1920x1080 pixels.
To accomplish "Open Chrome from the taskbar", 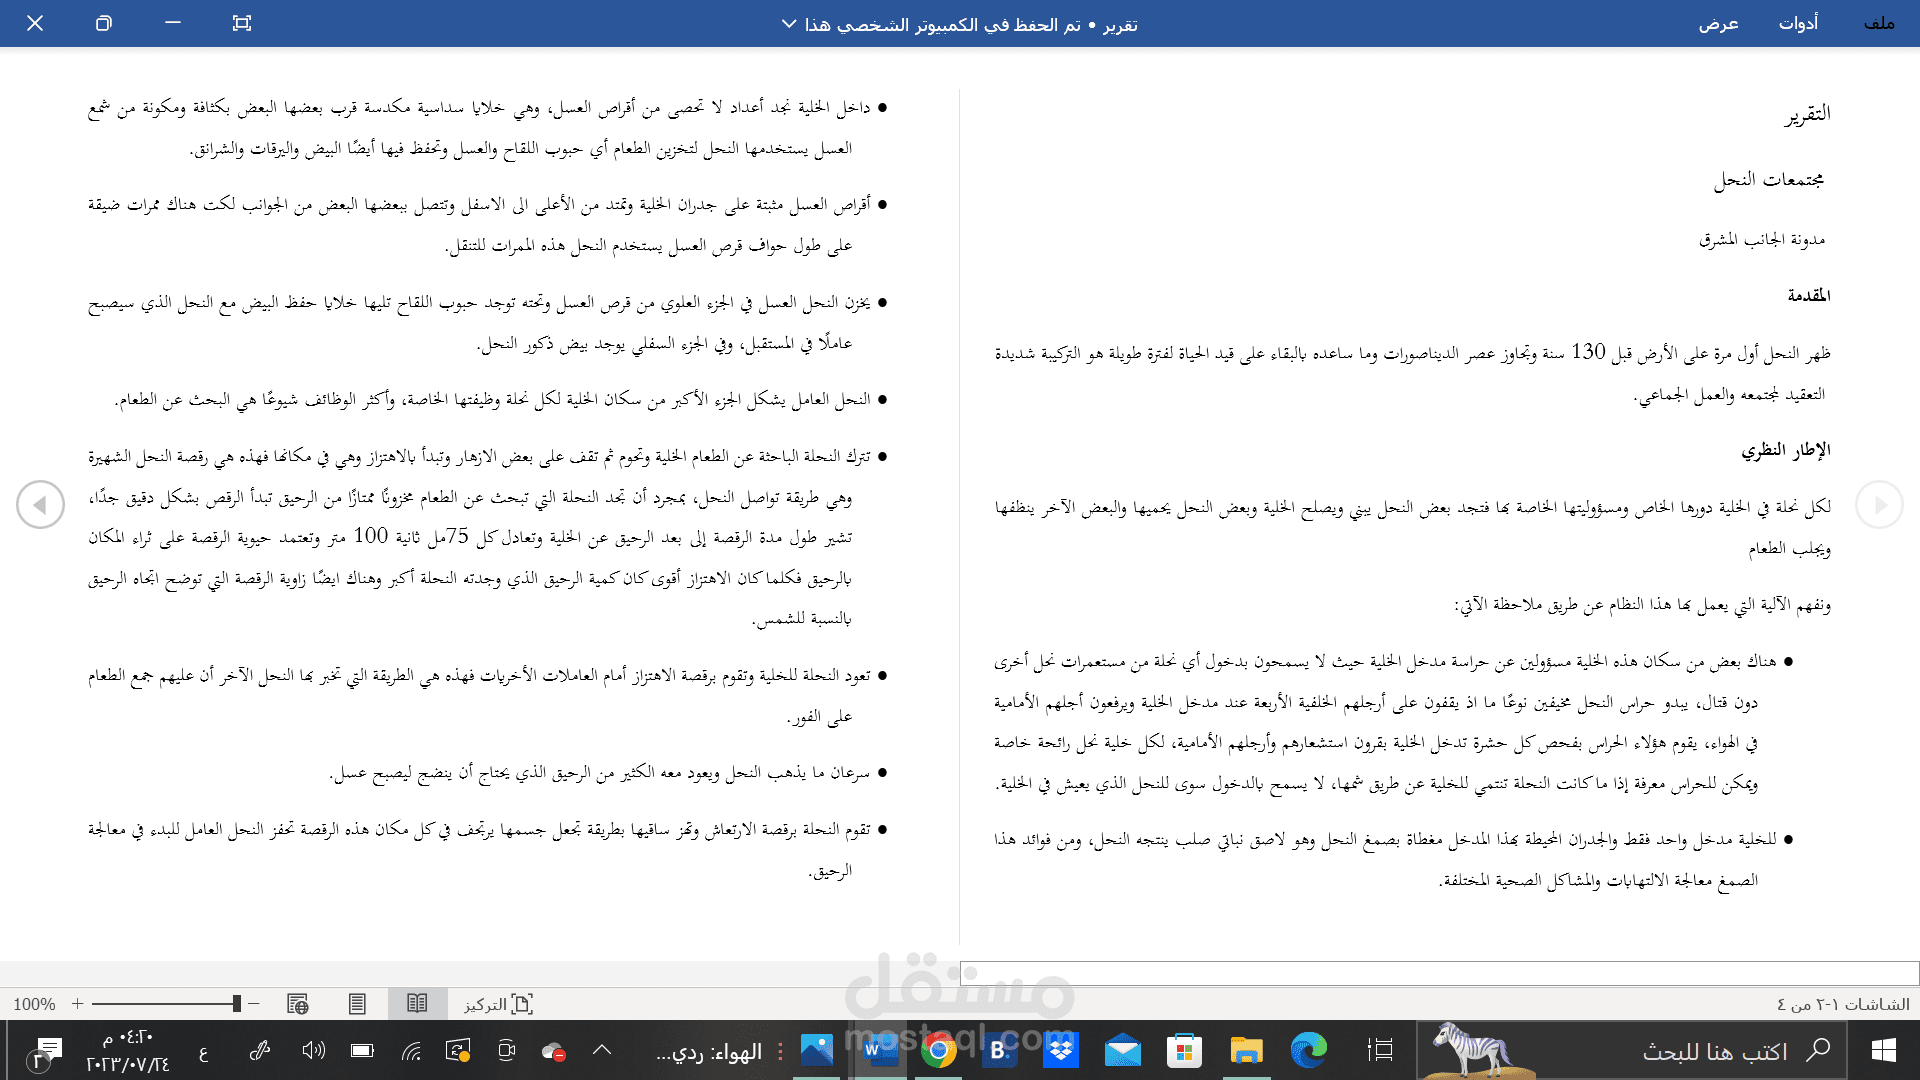I will point(940,1051).
